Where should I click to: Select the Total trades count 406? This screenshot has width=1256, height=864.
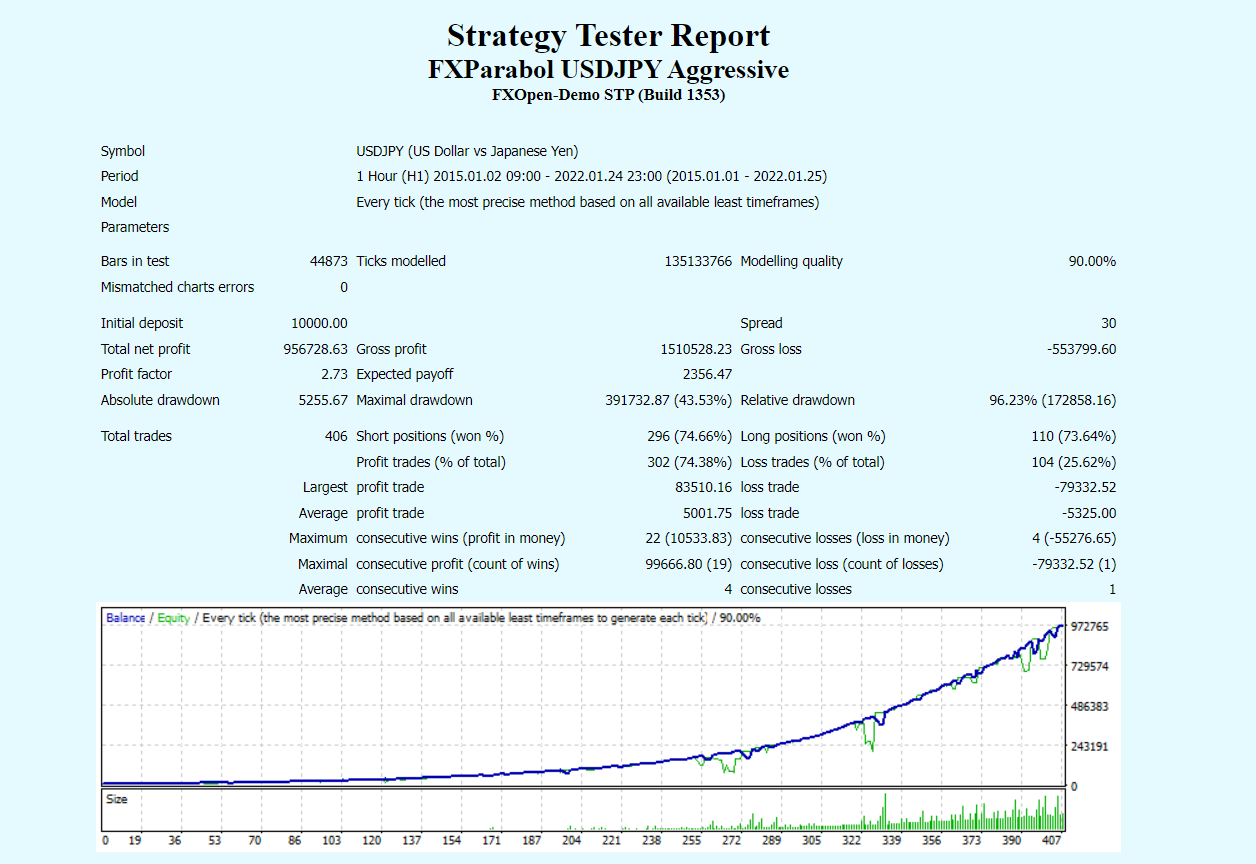coord(336,436)
